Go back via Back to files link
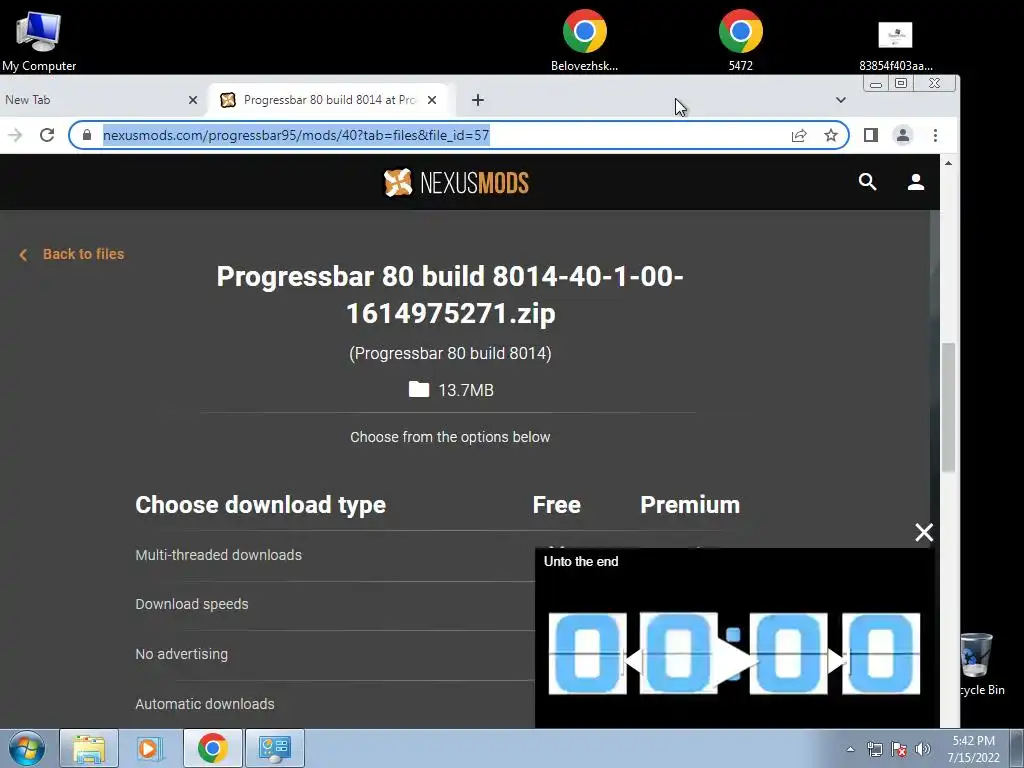 coord(72,254)
